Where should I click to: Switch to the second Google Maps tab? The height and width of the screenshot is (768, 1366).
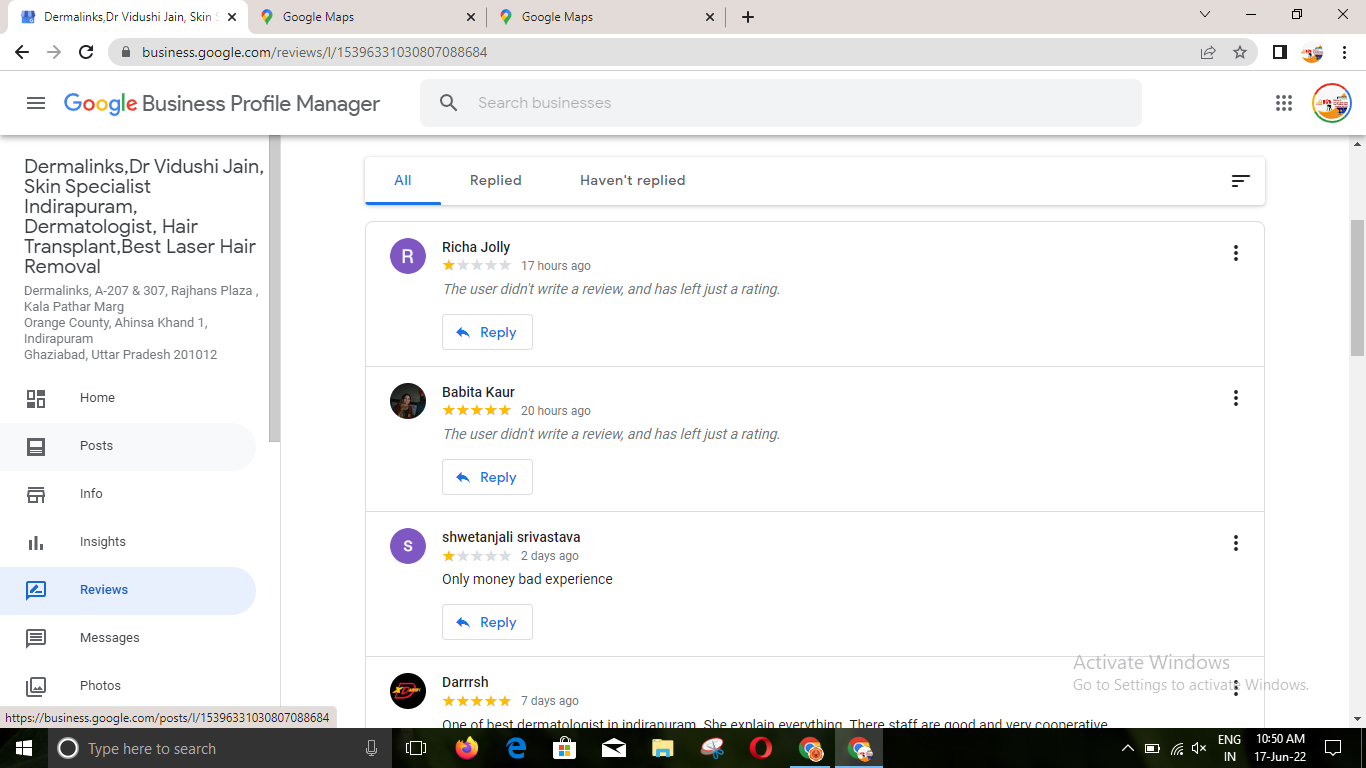pyautogui.click(x=607, y=17)
